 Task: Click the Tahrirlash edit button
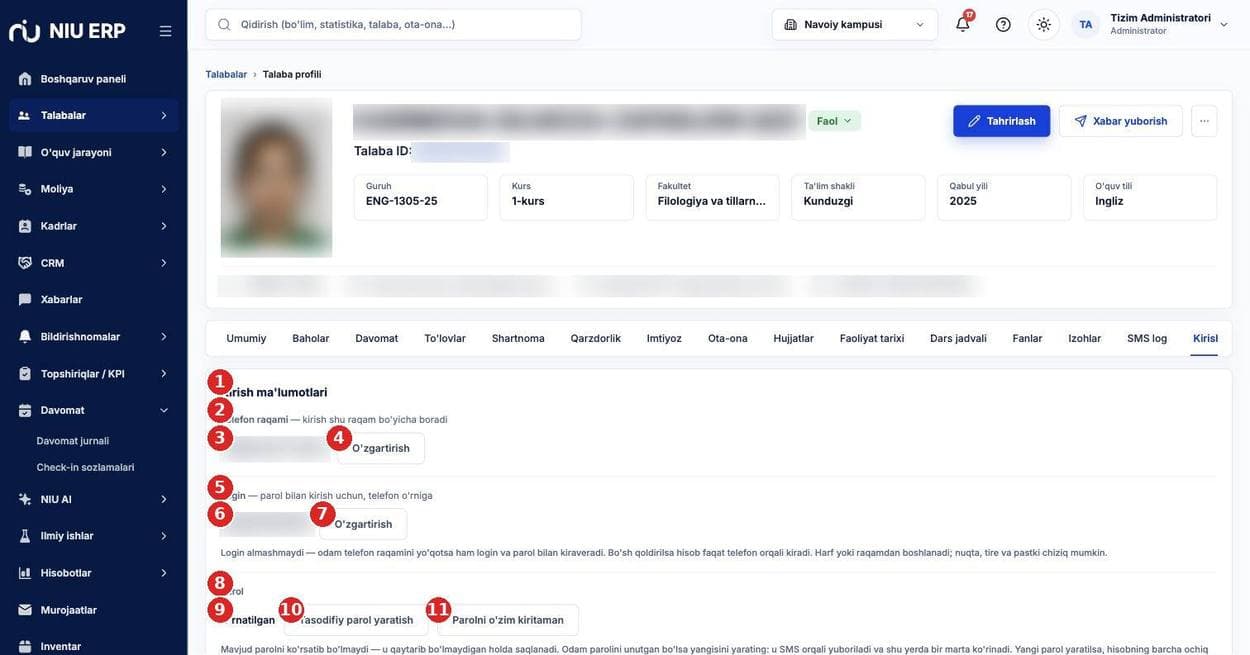click(1002, 121)
